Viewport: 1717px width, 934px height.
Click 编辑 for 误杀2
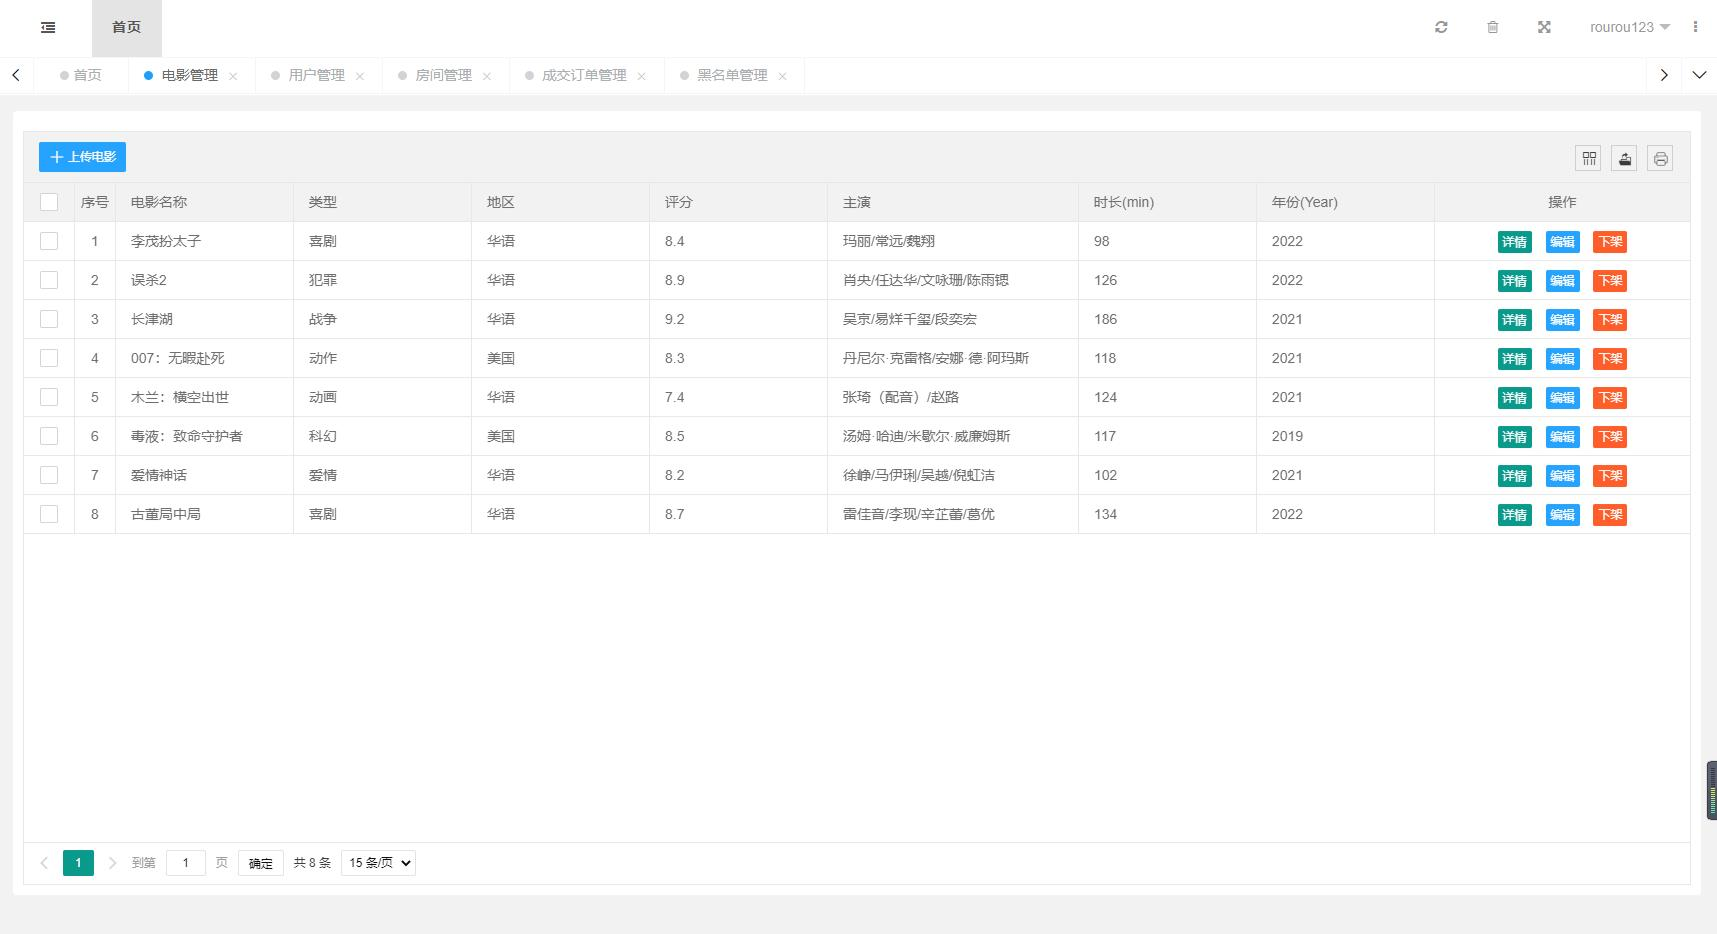tap(1562, 281)
